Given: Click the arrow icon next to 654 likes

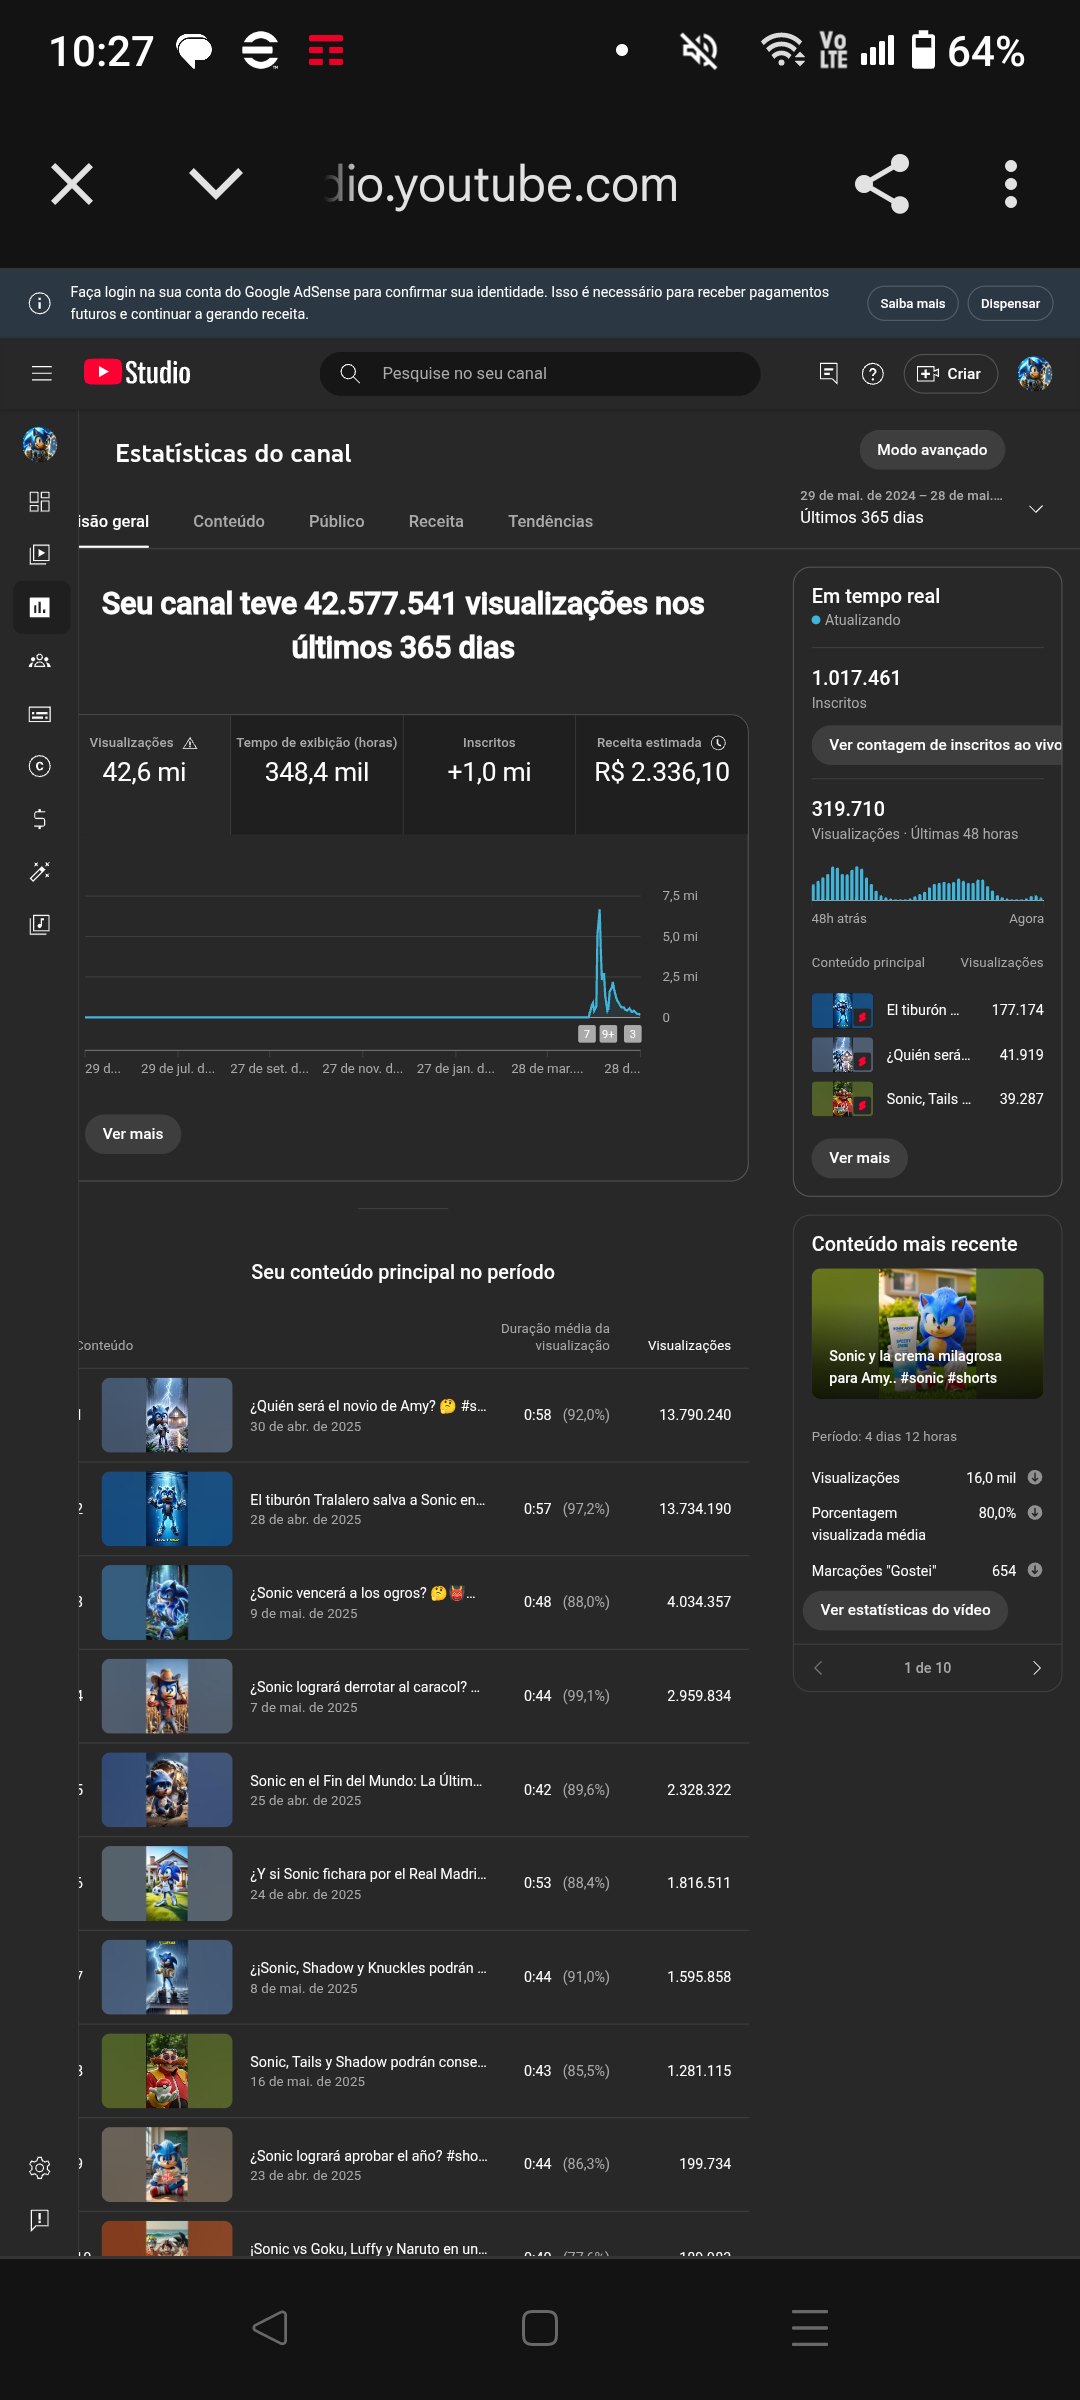Looking at the screenshot, I should tap(1035, 1570).
